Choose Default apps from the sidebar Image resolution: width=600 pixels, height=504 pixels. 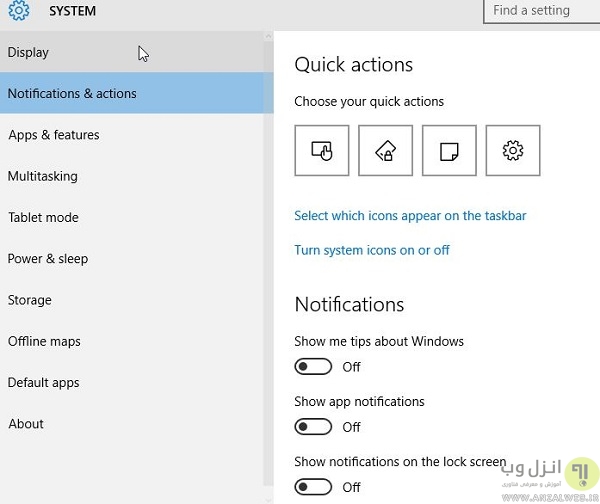(x=44, y=382)
